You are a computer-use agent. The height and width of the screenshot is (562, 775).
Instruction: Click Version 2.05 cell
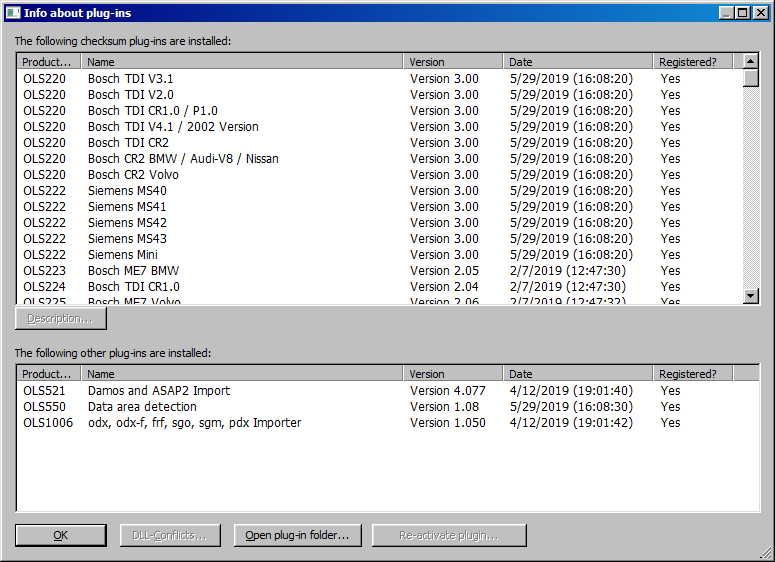coord(444,271)
